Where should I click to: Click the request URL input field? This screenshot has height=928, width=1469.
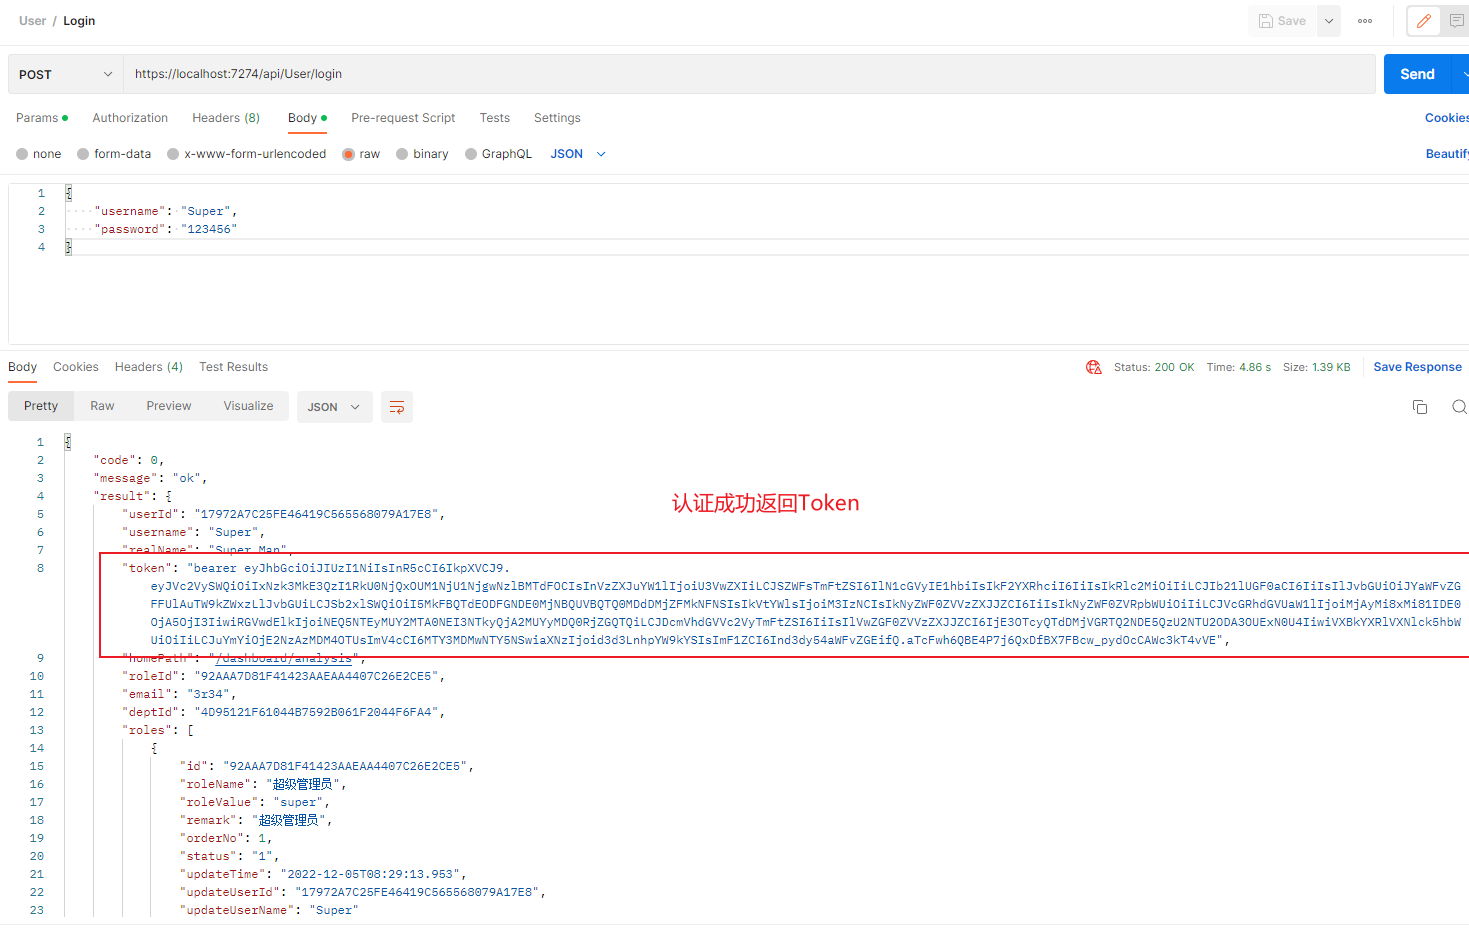coord(748,74)
